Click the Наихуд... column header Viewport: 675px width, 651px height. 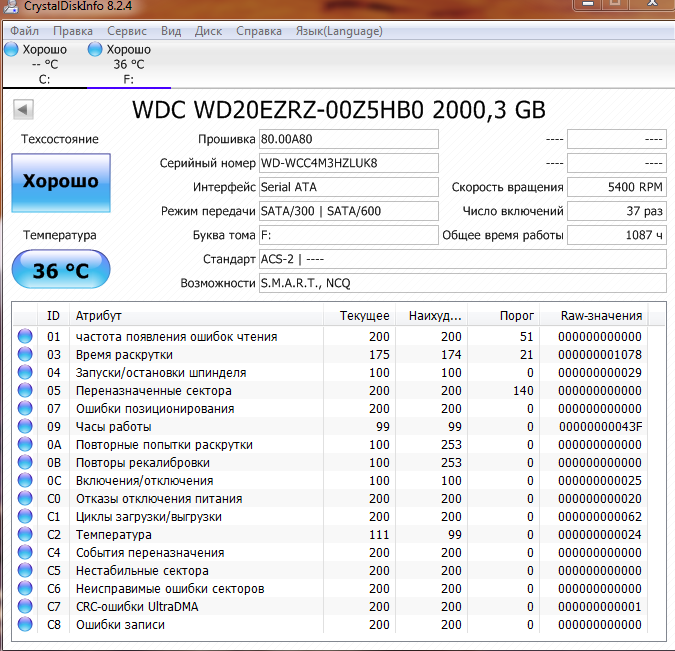coord(431,316)
